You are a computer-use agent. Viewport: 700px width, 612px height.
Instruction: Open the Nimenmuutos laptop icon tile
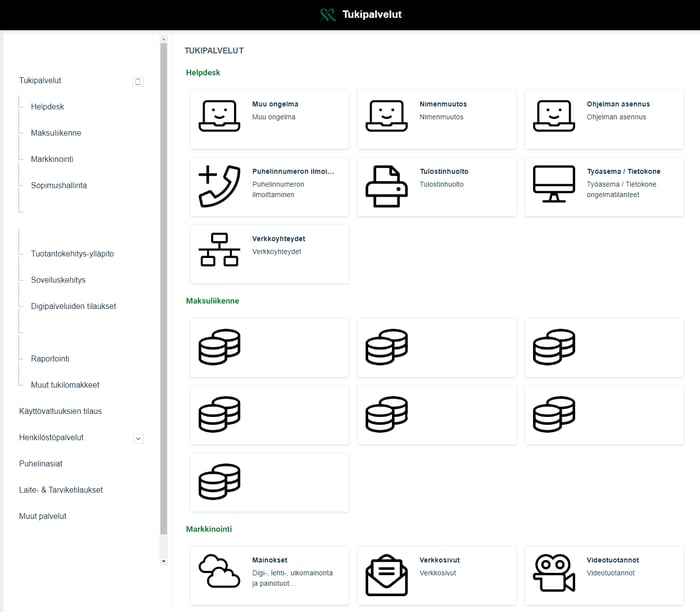pyautogui.click(x=386, y=116)
